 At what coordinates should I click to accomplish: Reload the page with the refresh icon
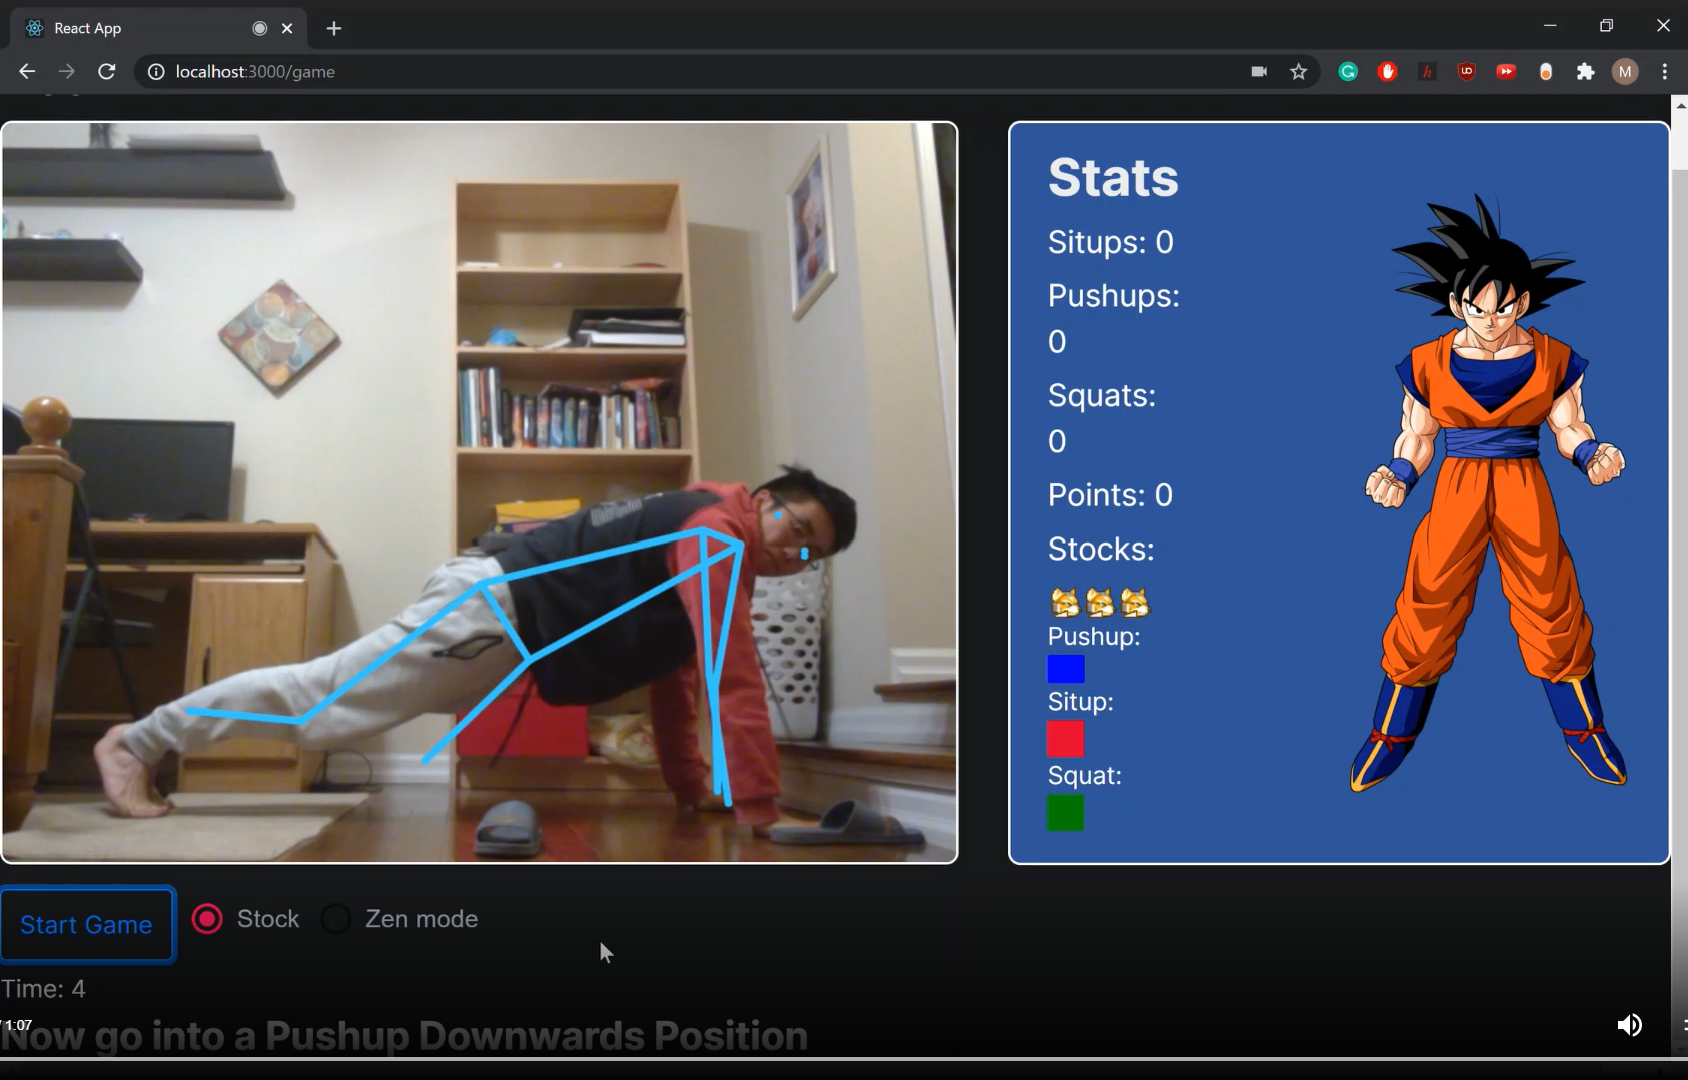pos(106,71)
